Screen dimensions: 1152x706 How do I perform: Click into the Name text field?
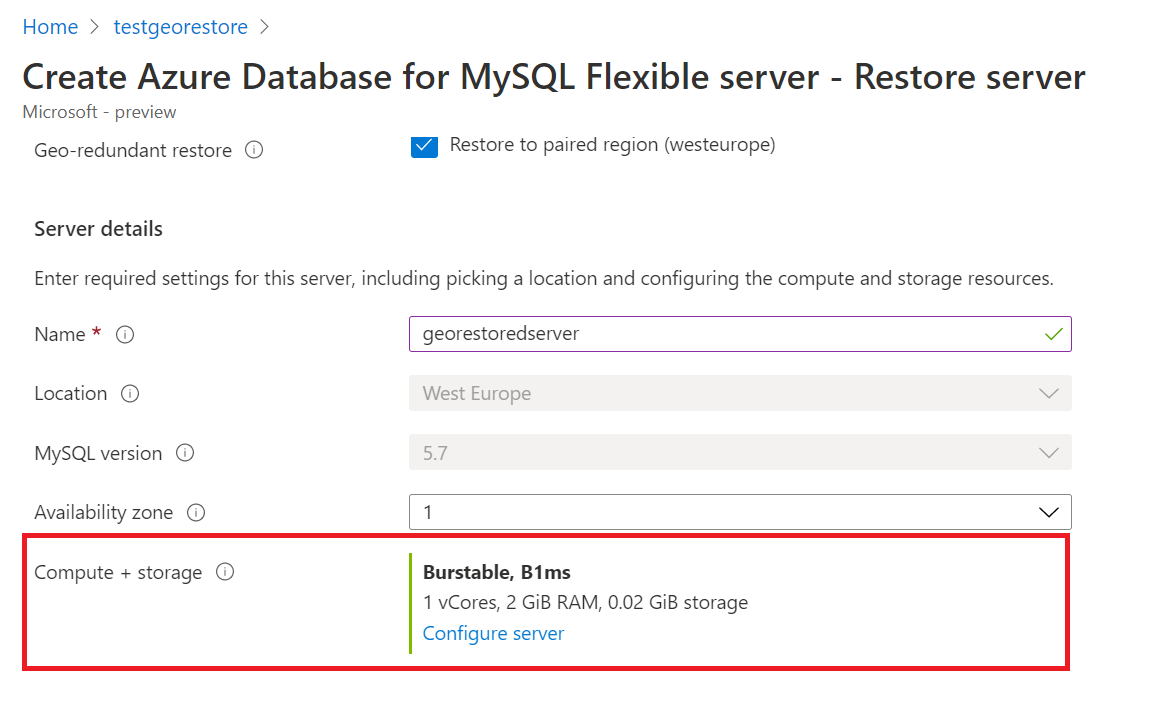(720, 334)
